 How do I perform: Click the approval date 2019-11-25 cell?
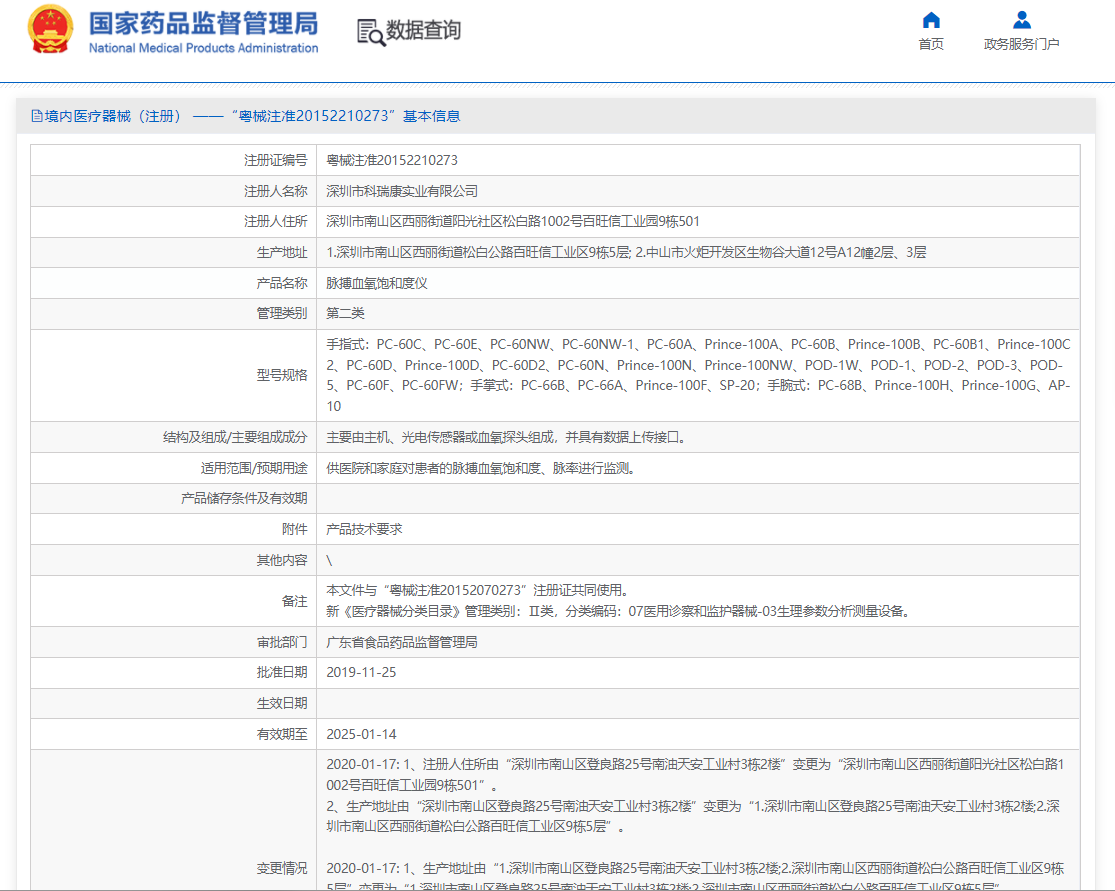[364, 672]
